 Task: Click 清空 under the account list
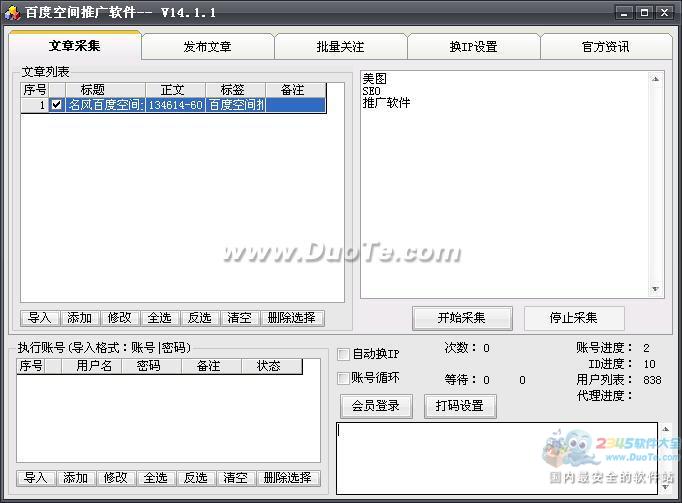[236, 478]
